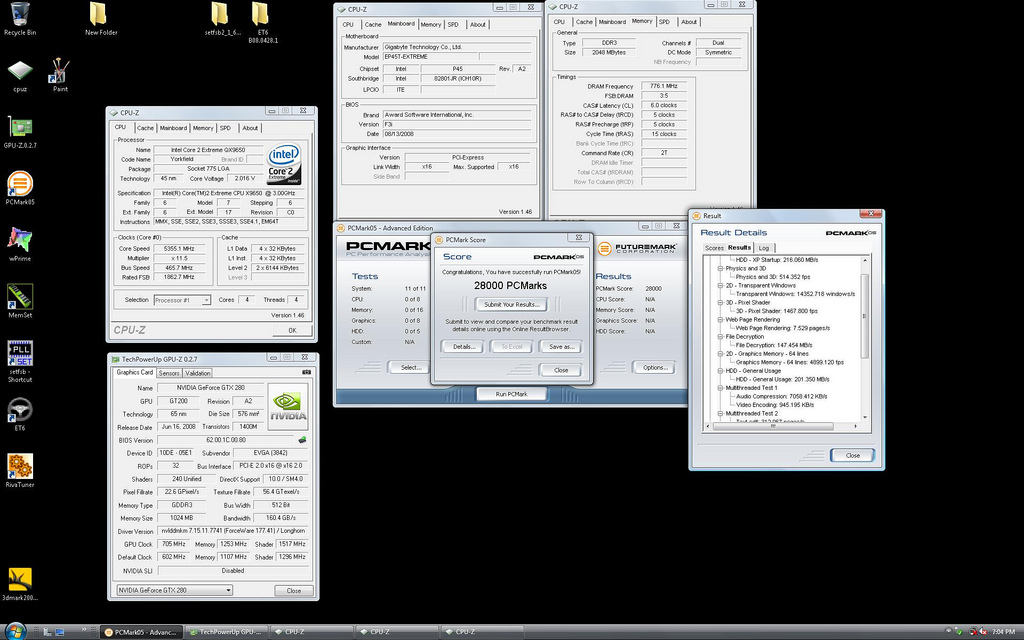Click the GPU-Z BIOS save icon
This screenshot has height=640, width=1024.
point(302,440)
